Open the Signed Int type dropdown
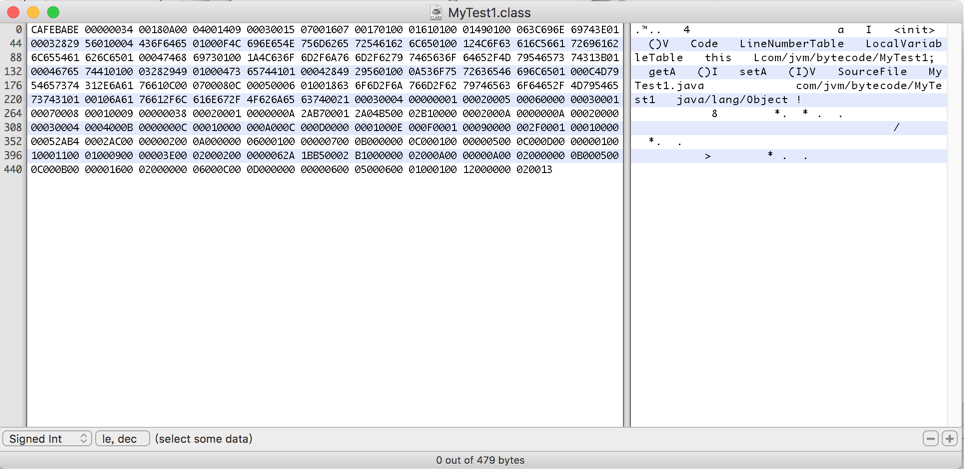 [x=47, y=439]
